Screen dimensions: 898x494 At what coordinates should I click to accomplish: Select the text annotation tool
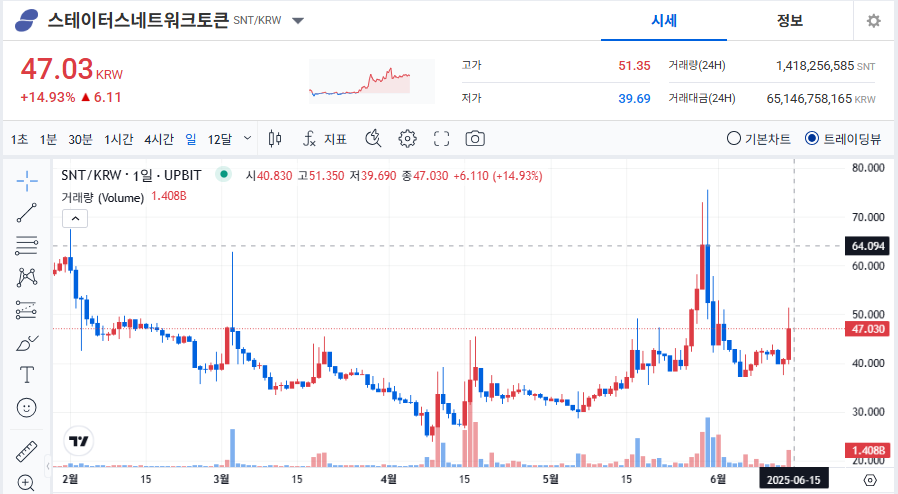(27, 375)
